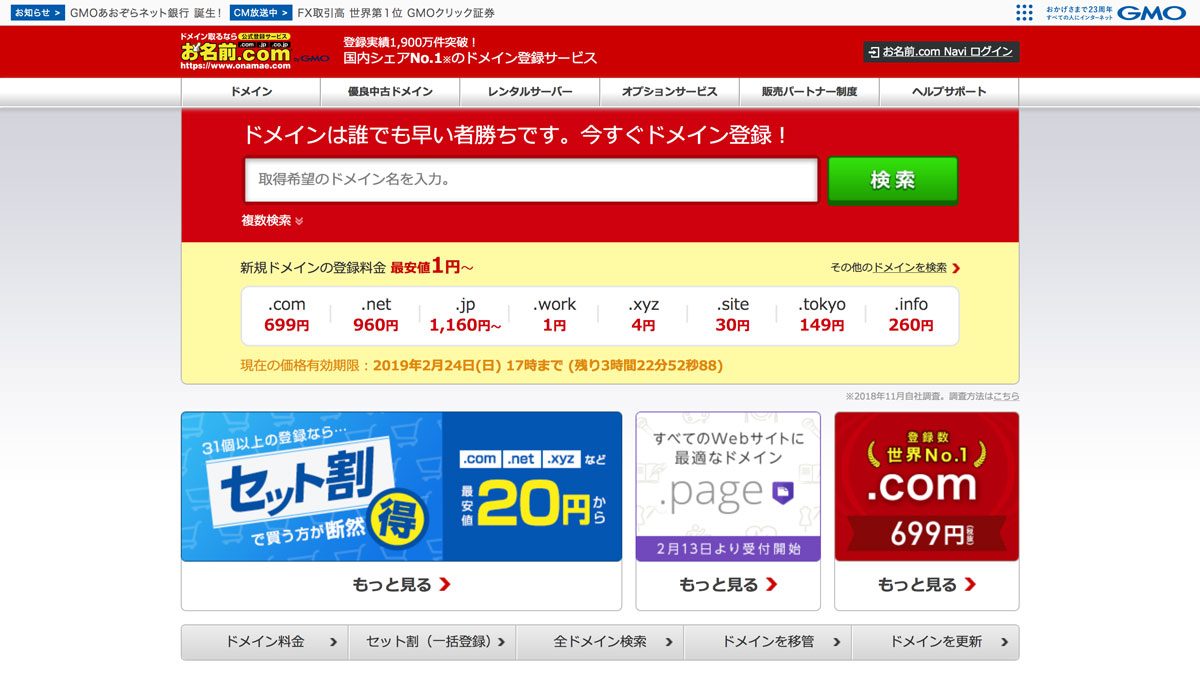This screenshot has width=1200, height=681.
Task: Select the .site 30円 domain price
Action: 732,315
